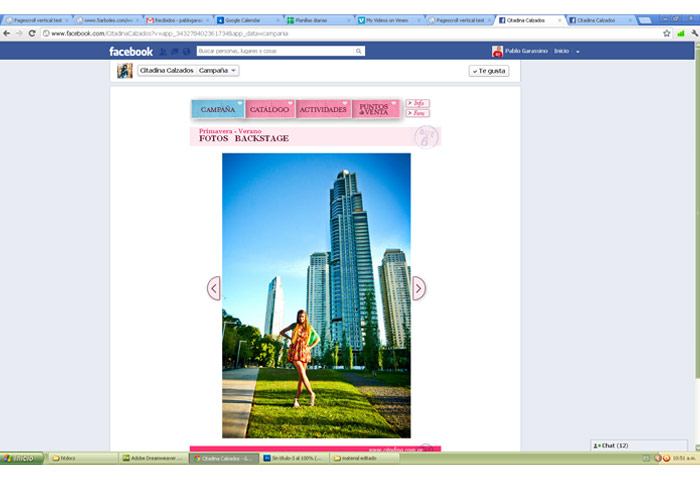Click the Ciudadna Calzados page name button
Image resolution: width=700 pixels, height=500 pixels.
(167, 71)
